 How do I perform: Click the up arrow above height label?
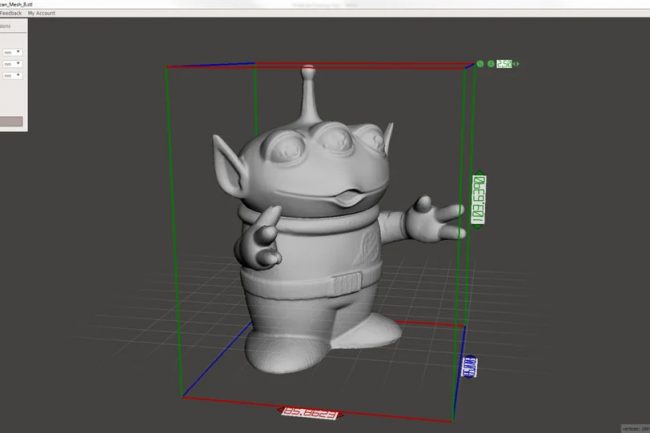[x=479, y=171]
